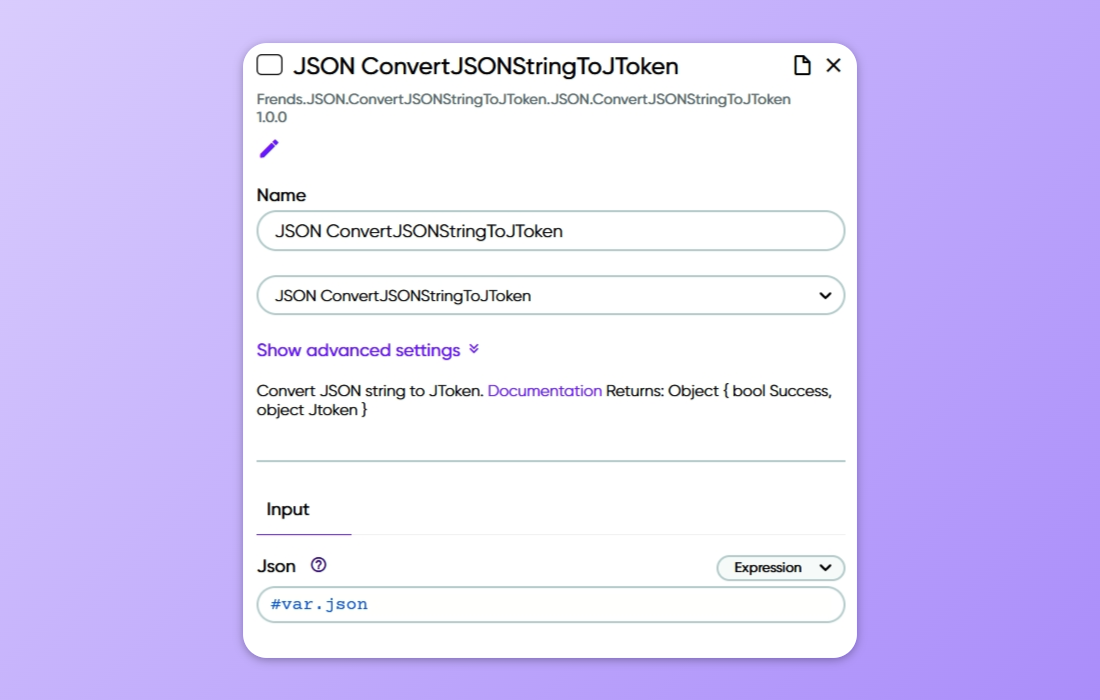This screenshot has height=700, width=1100.
Task: Click the JSON ConvertJSONStringToJToken panel title
Action: (485, 66)
